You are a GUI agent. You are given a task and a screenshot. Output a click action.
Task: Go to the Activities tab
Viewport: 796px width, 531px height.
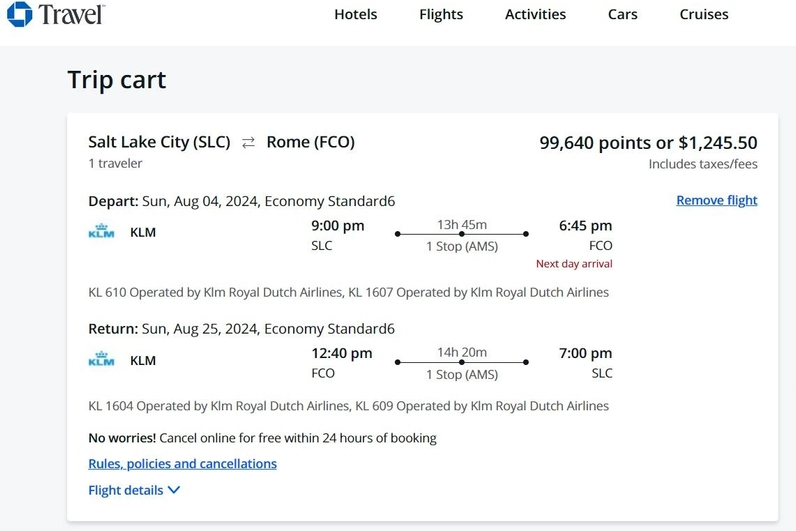pos(535,14)
